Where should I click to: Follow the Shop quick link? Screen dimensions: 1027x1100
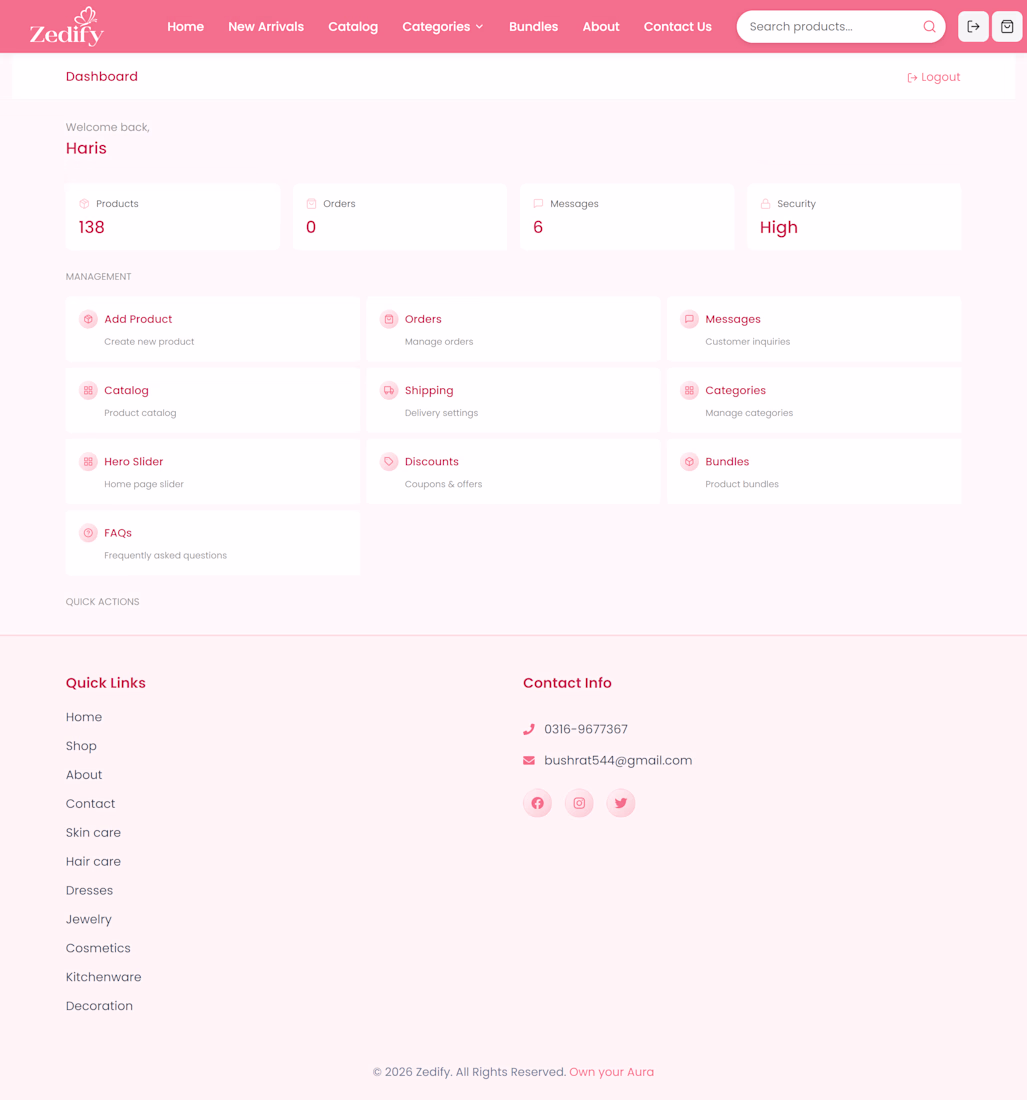[x=81, y=746]
